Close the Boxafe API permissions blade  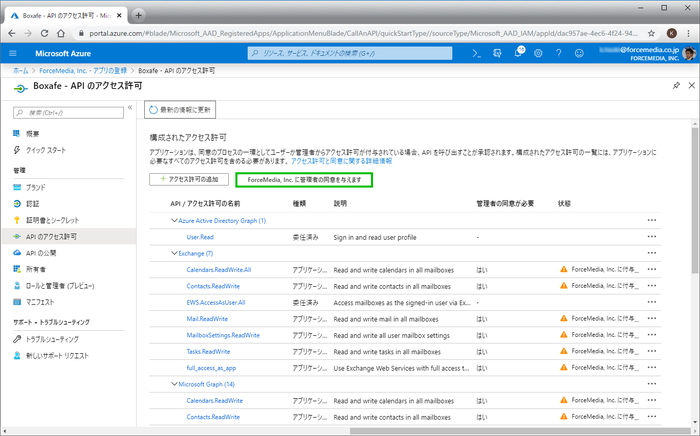point(692,85)
